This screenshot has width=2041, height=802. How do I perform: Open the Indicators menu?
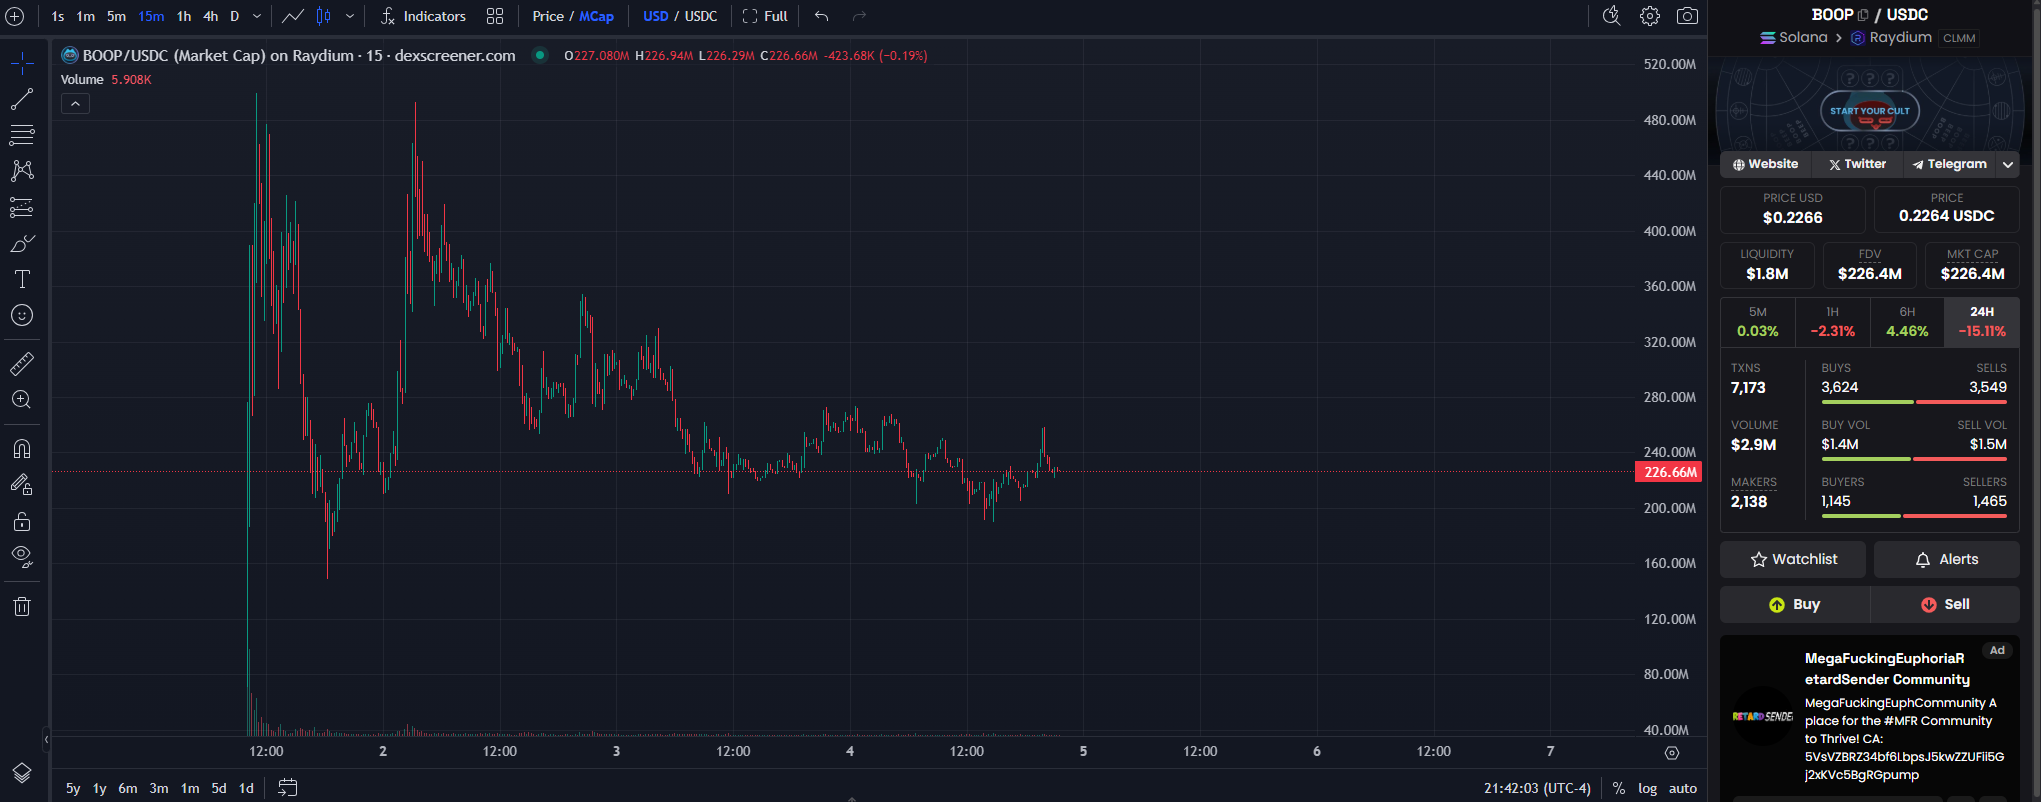click(424, 16)
